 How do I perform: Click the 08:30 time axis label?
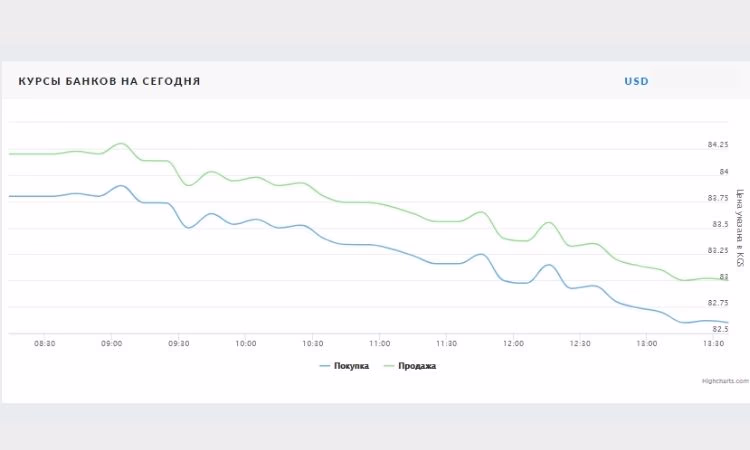tap(44, 343)
